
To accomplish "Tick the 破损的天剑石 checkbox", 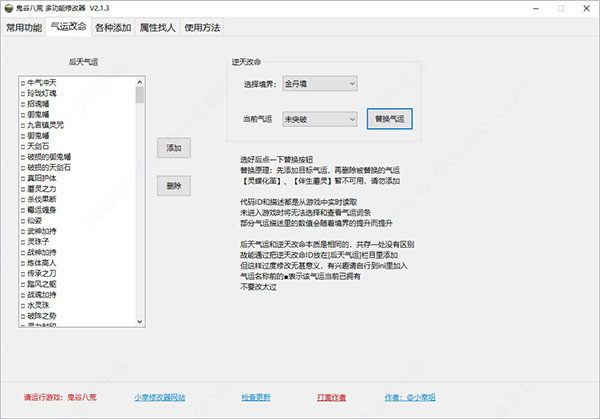I will coord(23,168).
